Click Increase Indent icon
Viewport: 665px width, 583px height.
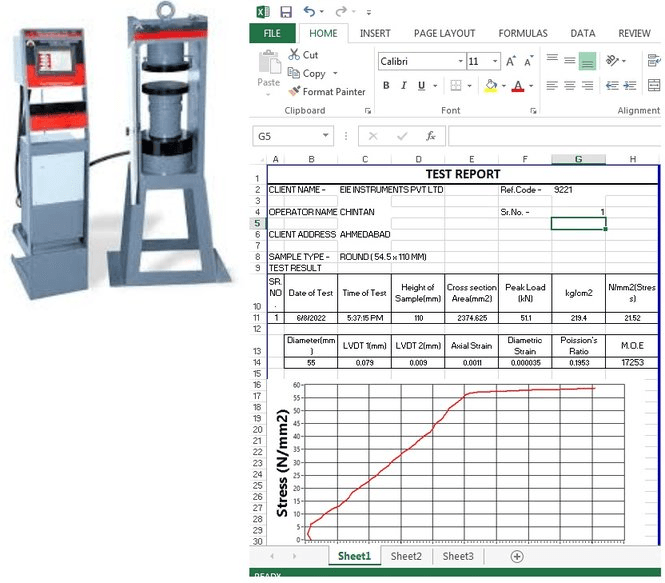pyautogui.click(x=630, y=86)
